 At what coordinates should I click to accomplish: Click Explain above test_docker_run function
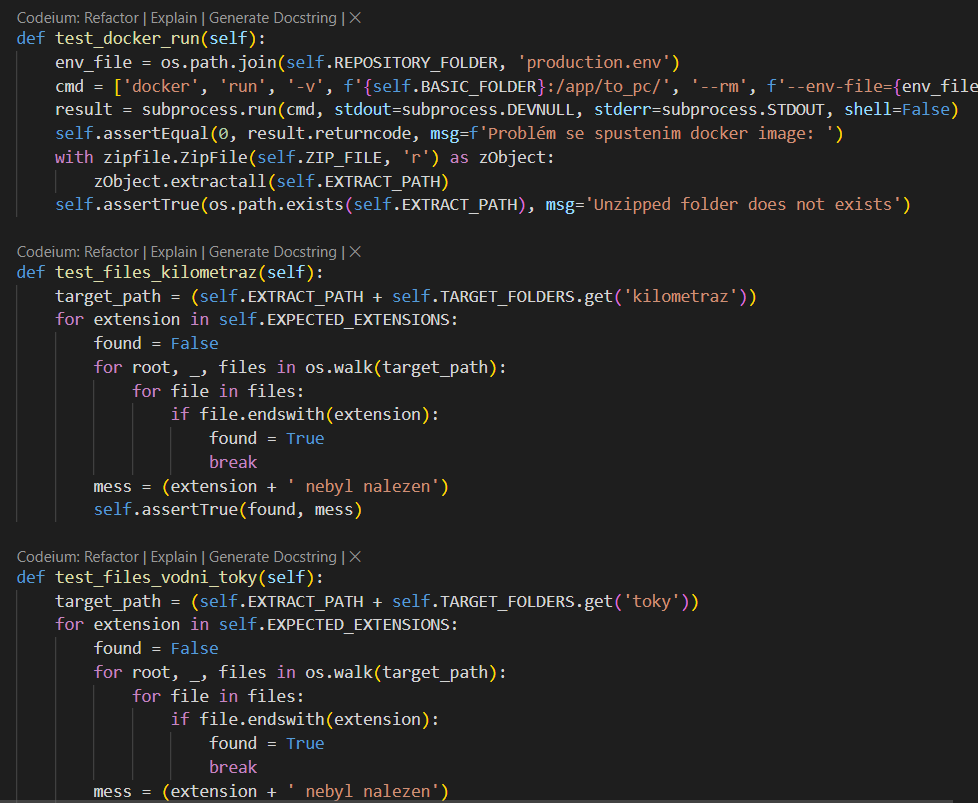pyautogui.click(x=173, y=18)
